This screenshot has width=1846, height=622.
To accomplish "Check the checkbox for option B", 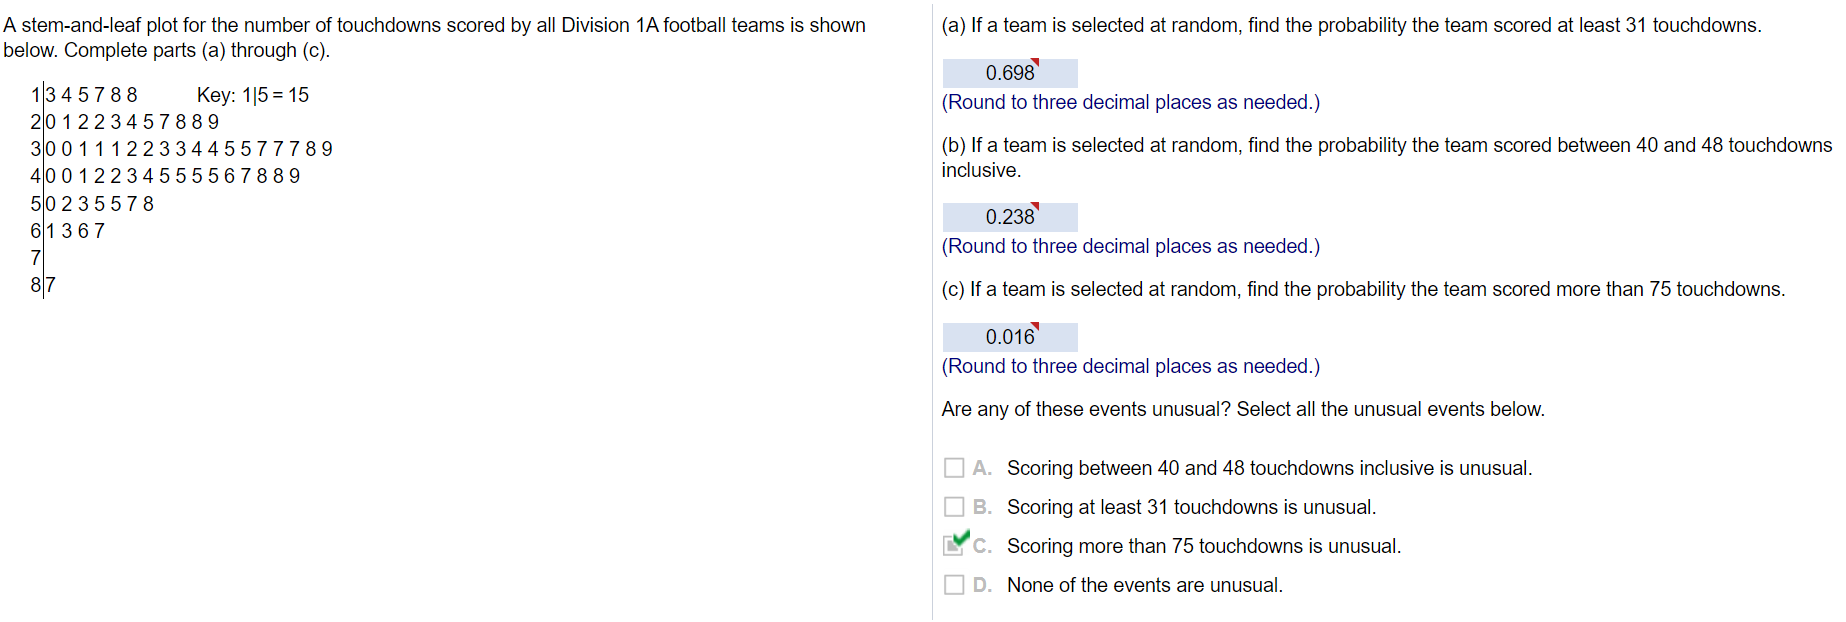I will click(954, 506).
